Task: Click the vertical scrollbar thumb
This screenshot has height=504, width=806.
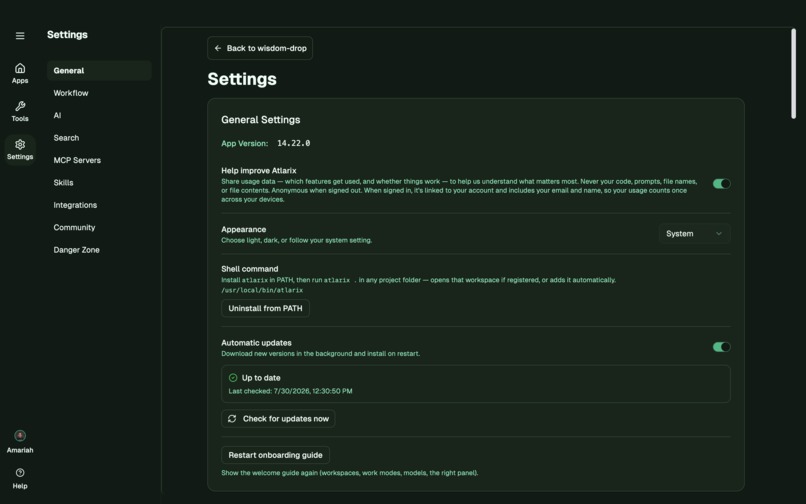Action: 793,74
